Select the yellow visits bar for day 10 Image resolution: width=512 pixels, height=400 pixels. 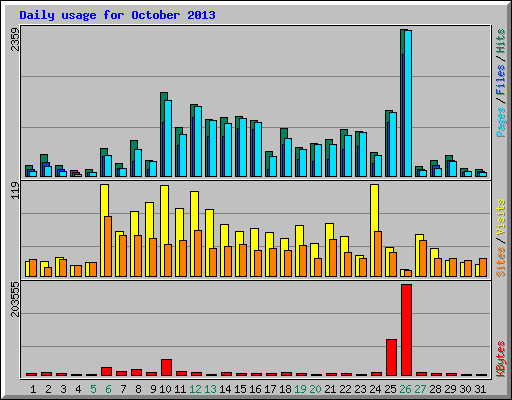(164, 231)
